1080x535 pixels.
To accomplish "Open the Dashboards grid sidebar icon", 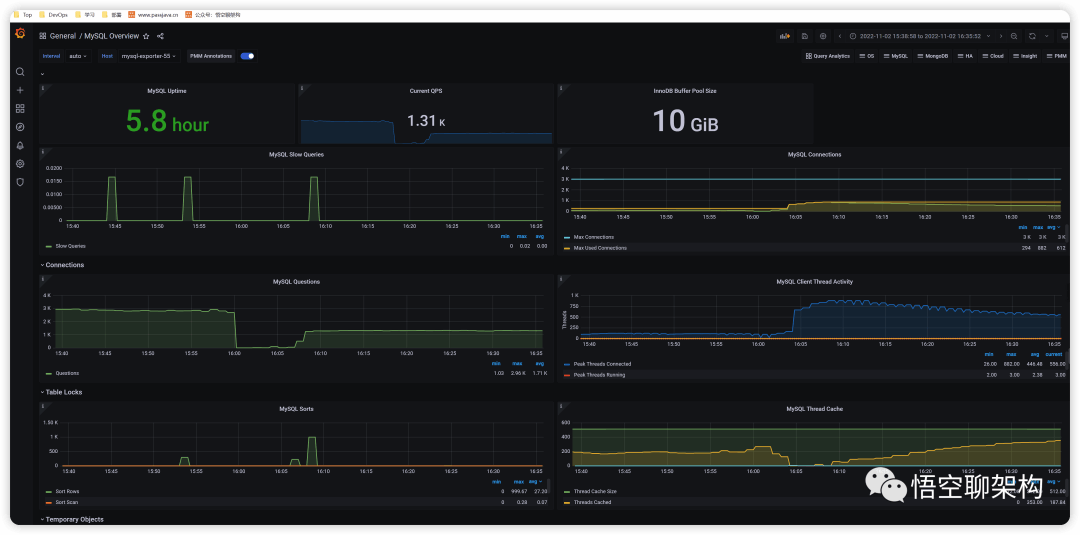I will [x=20, y=108].
